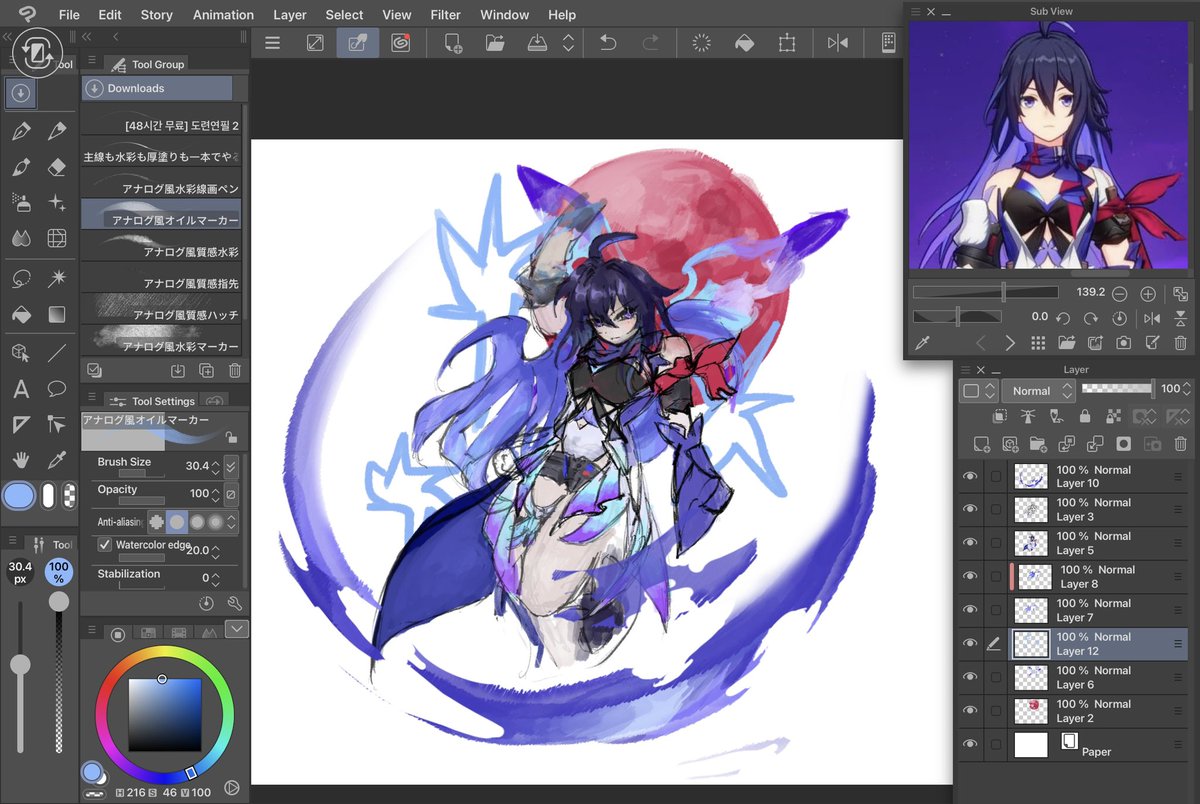Viewport: 1200px width, 804px height.
Task: Click Create Layer Mask icon
Action: [1123, 444]
